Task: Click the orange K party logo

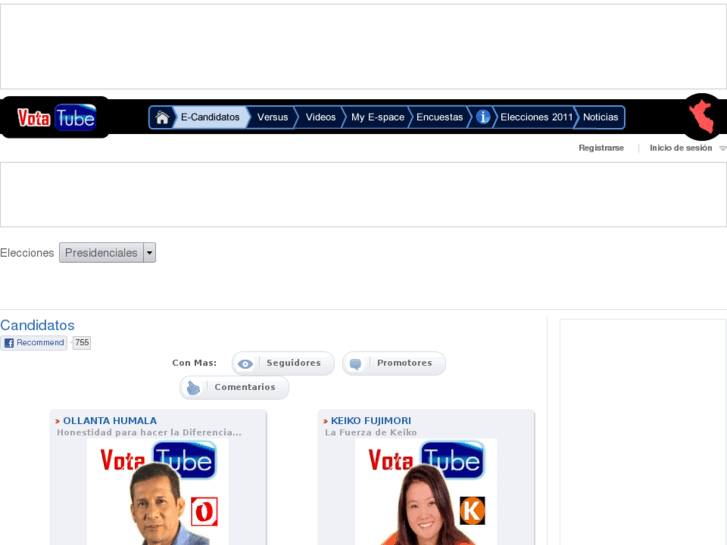Action: click(x=472, y=511)
